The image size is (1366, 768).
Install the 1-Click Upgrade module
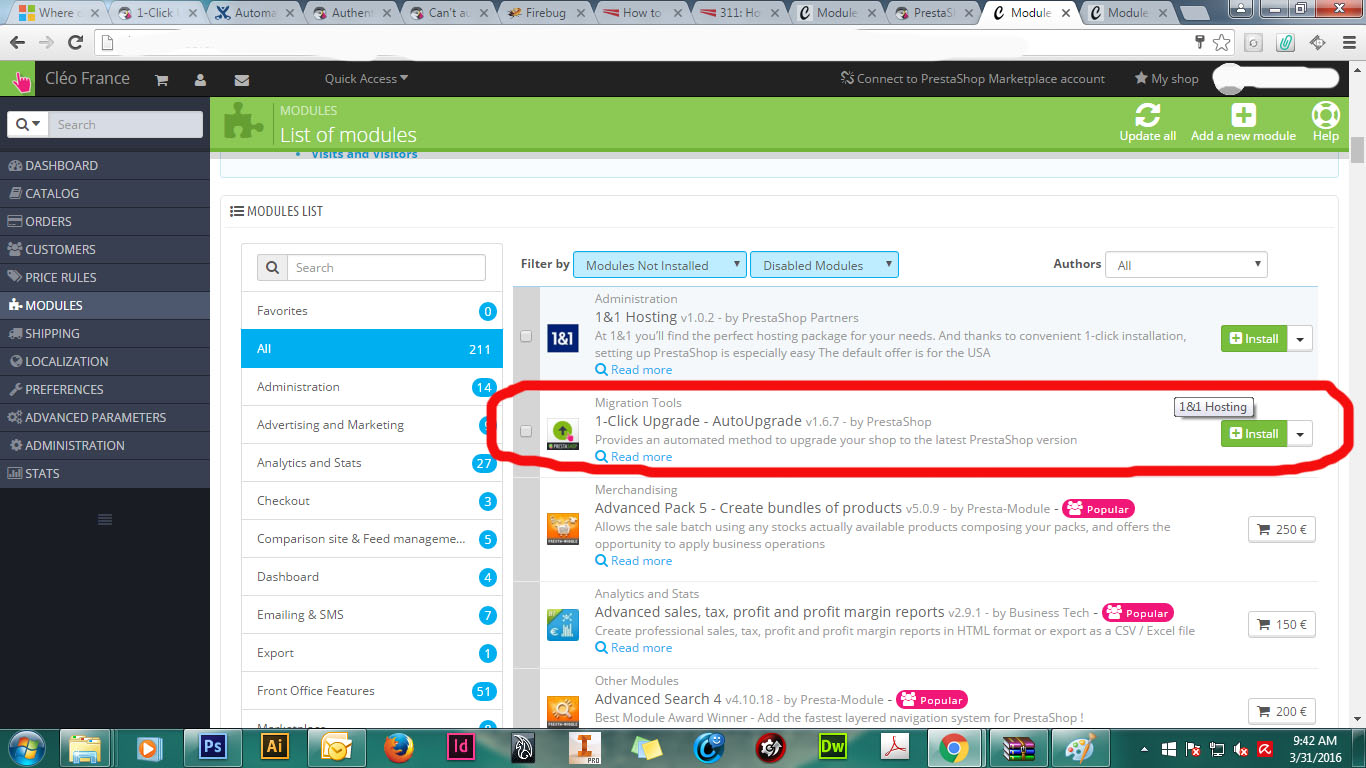[1254, 434]
